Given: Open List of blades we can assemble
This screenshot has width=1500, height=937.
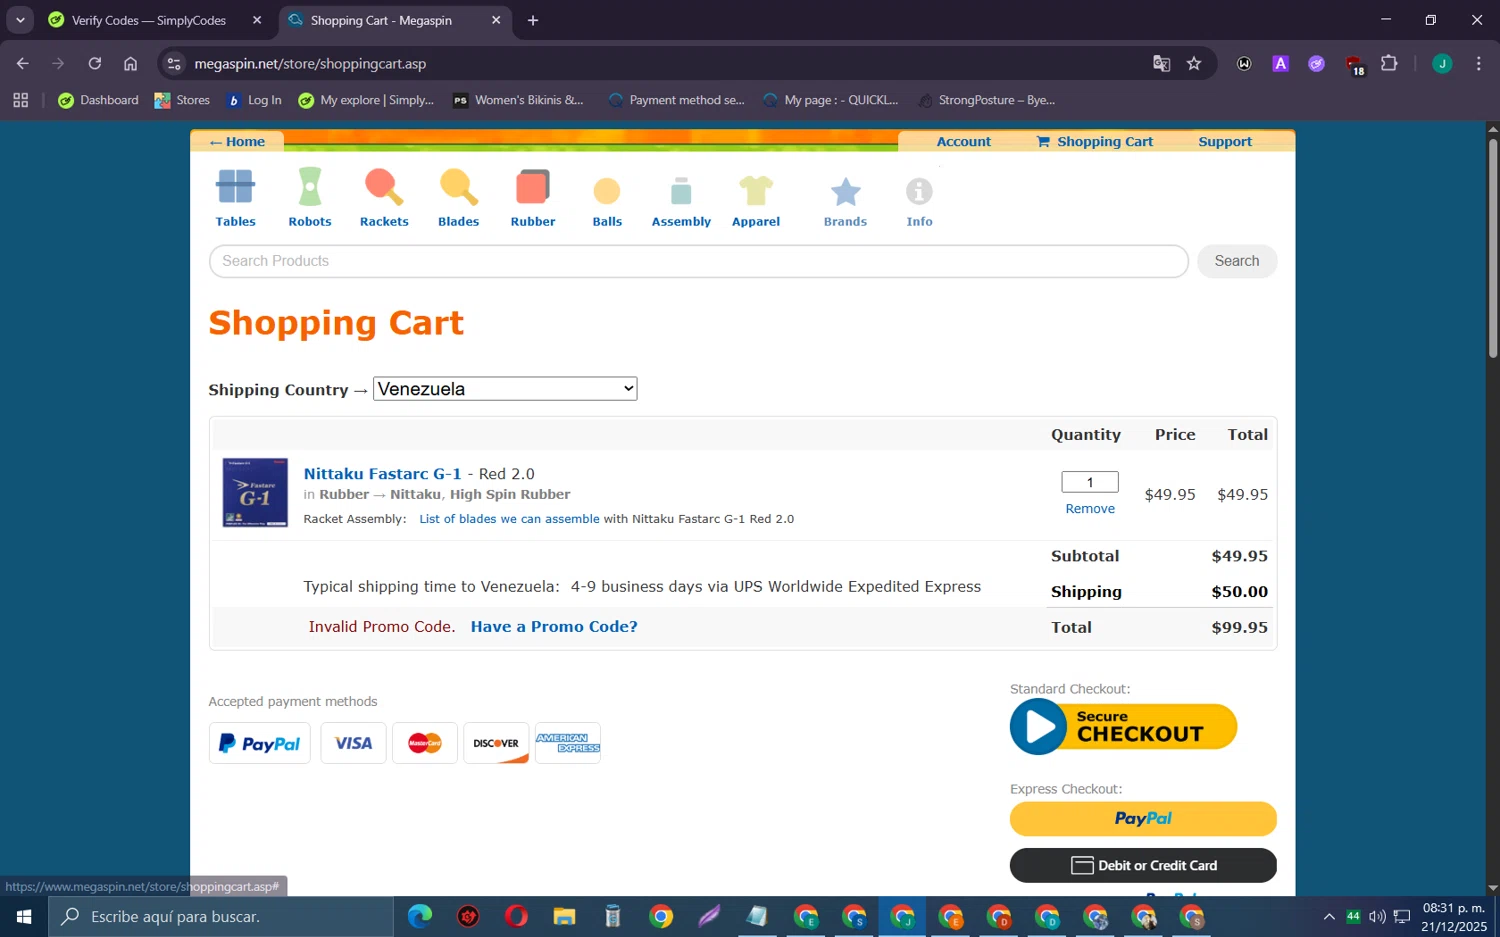Looking at the screenshot, I should (x=509, y=519).
